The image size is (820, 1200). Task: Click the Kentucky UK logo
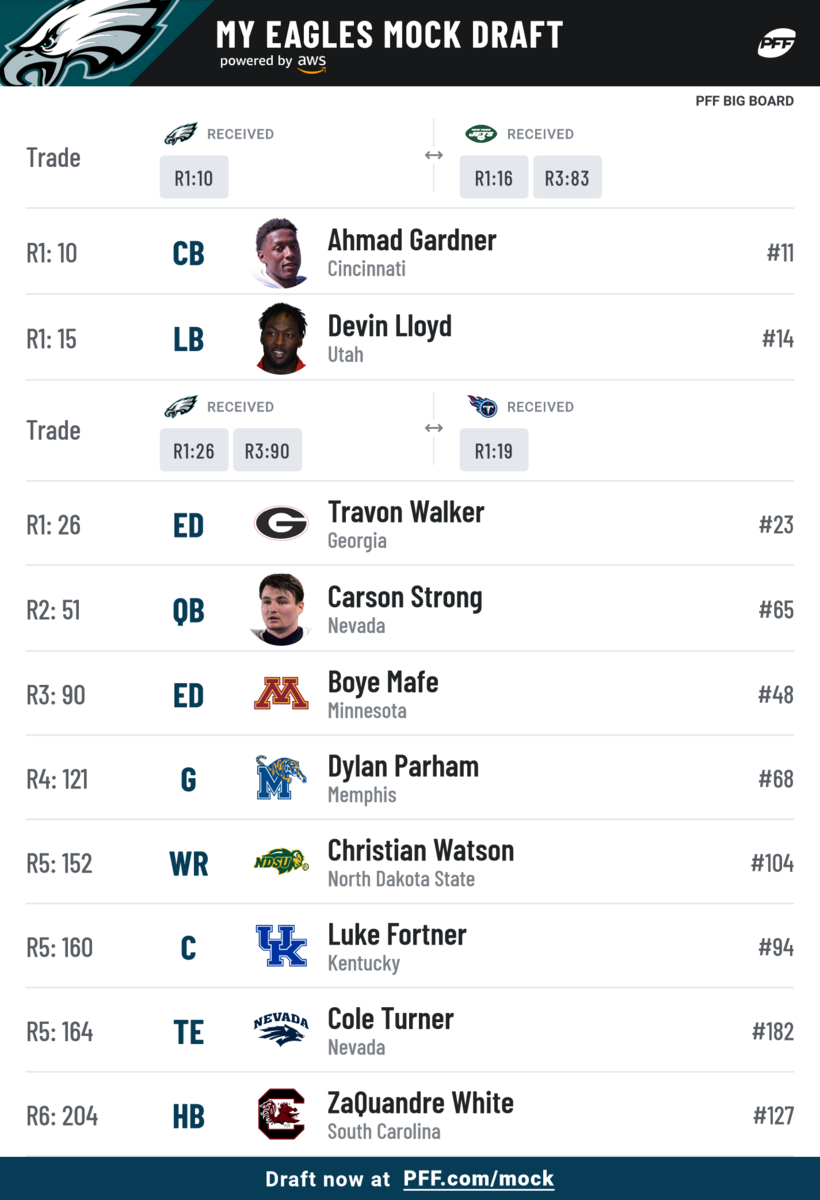(x=281, y=946)
